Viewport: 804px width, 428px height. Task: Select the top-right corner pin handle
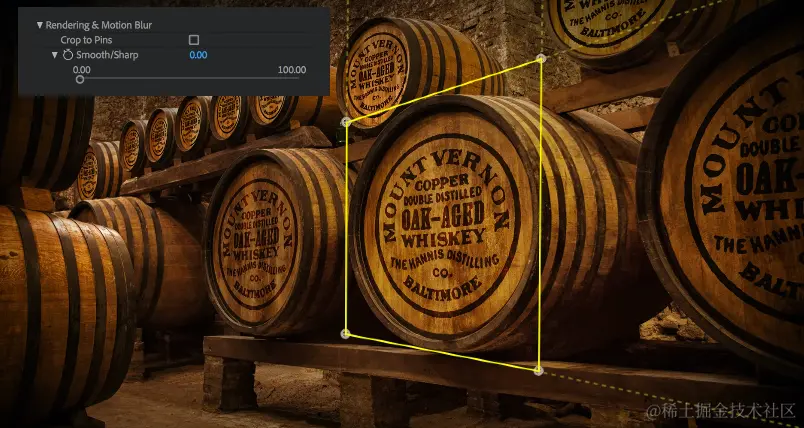pos(541,59)
